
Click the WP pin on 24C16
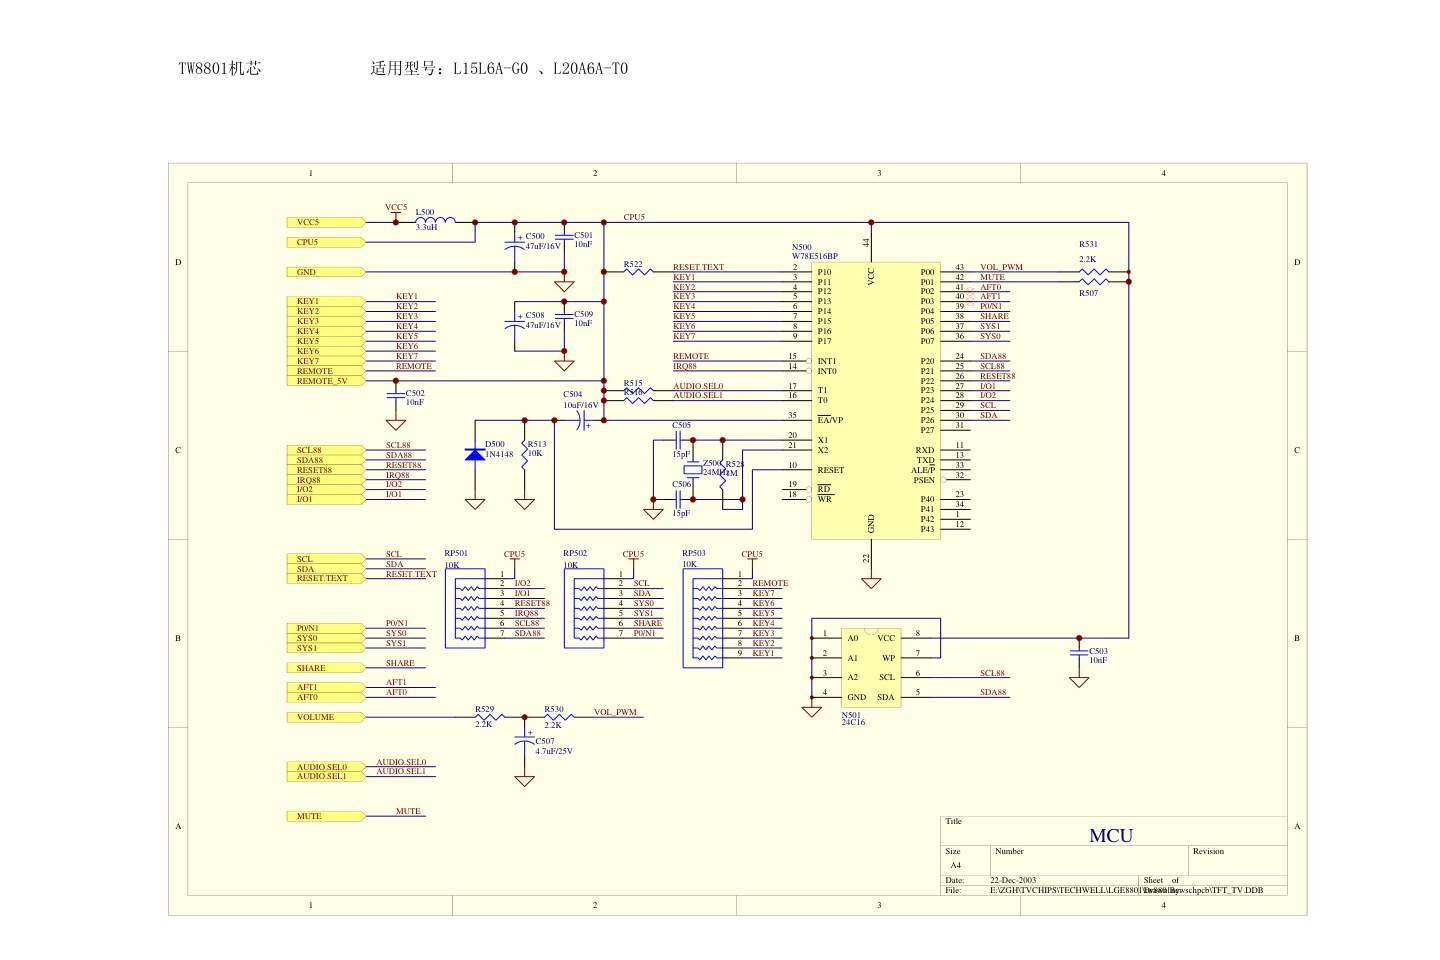888,658
